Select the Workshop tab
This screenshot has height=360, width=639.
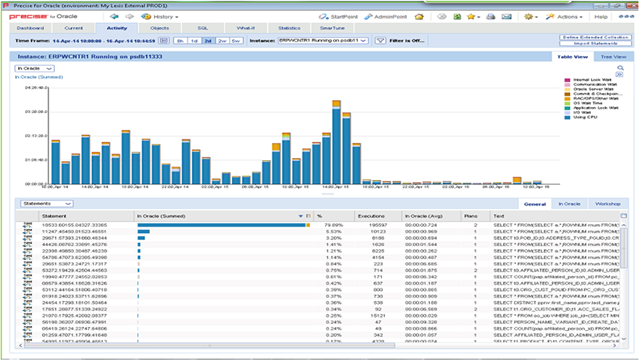tap(608, 204)
